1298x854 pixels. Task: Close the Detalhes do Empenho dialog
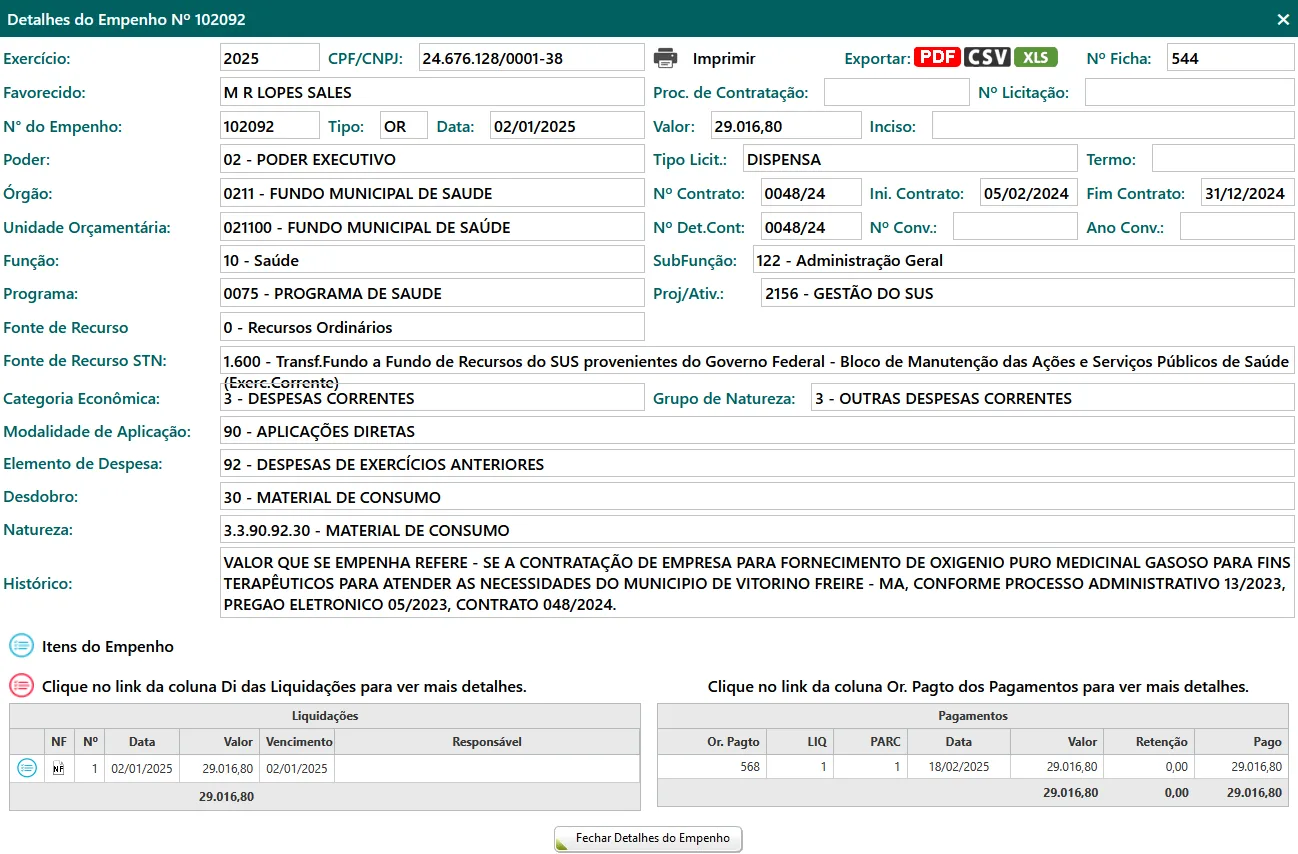(1283, 19)
